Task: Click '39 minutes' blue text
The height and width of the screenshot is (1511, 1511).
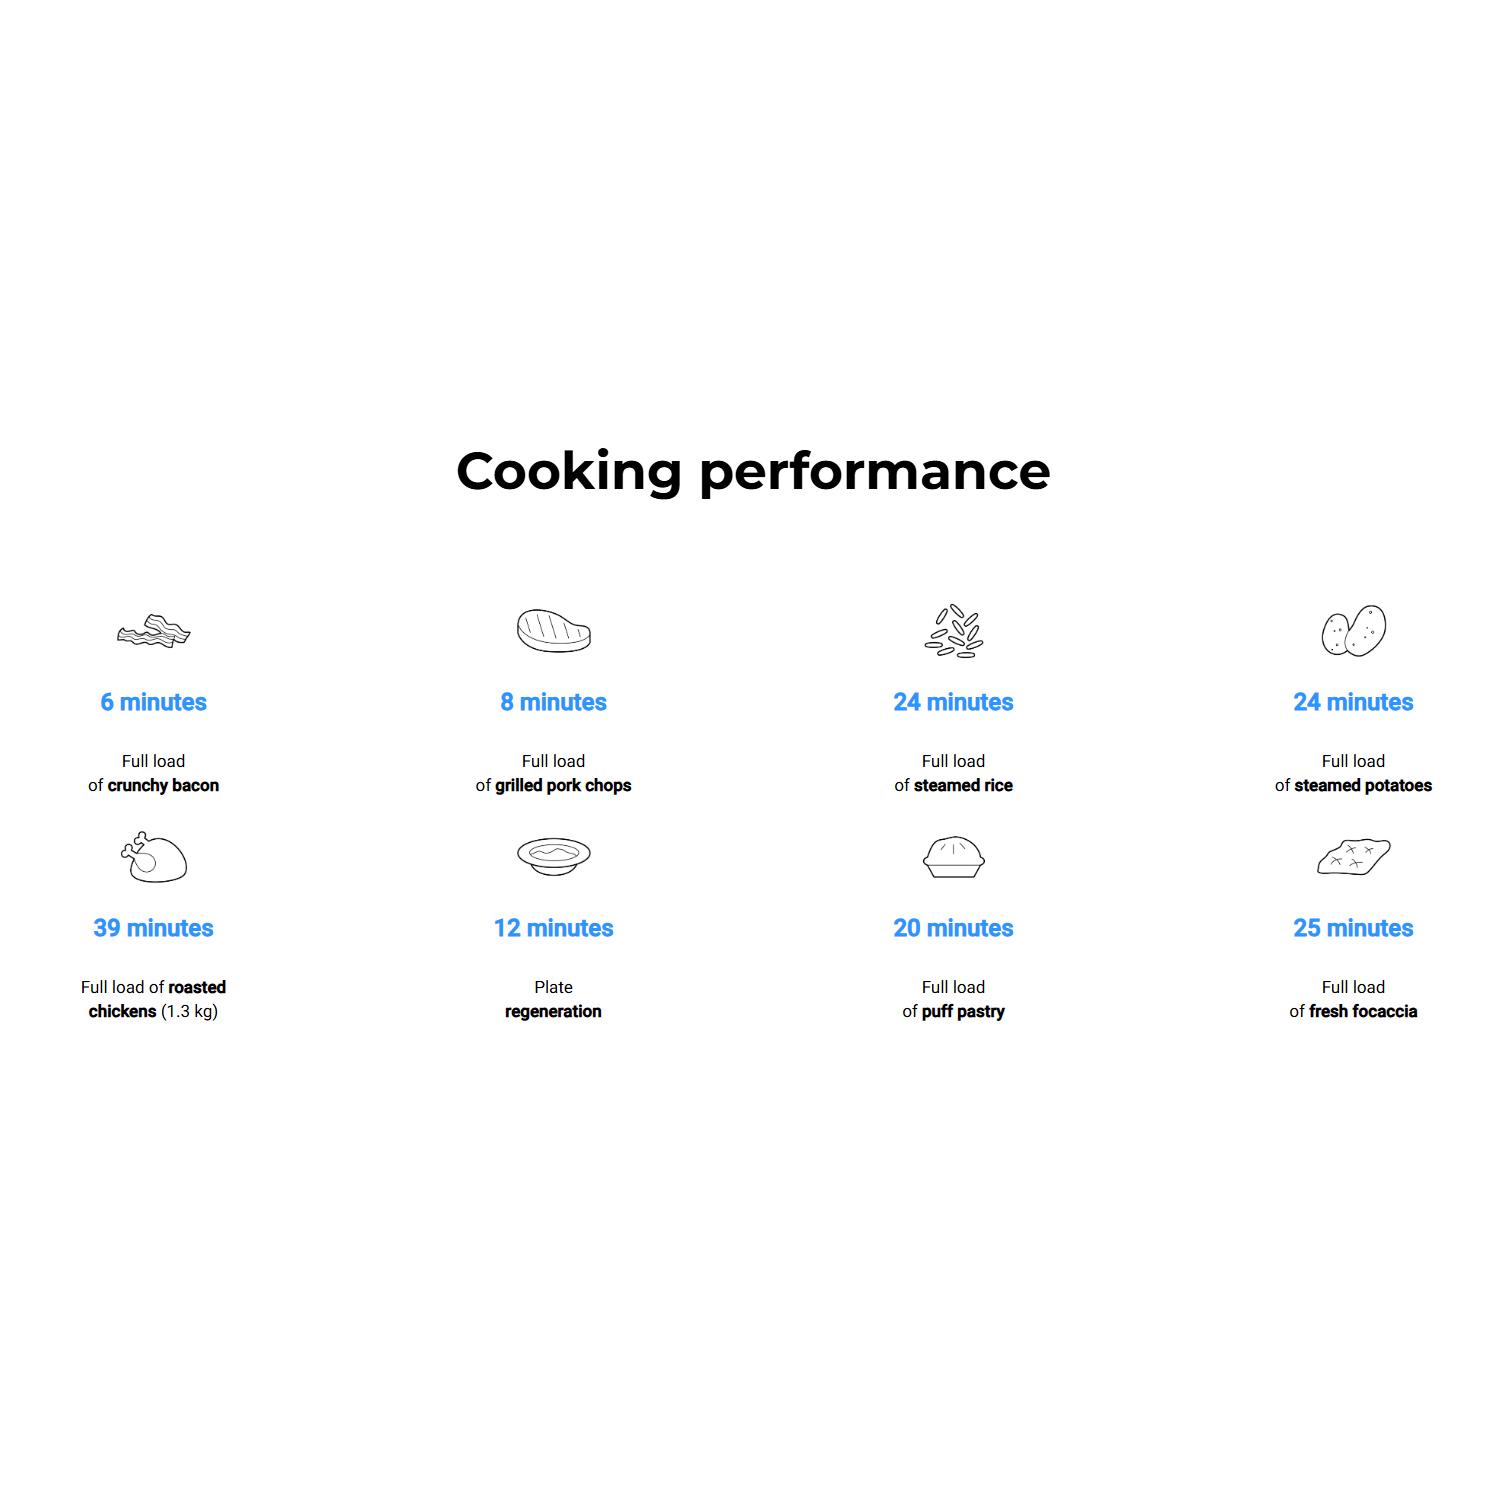Action: point(153,928)
